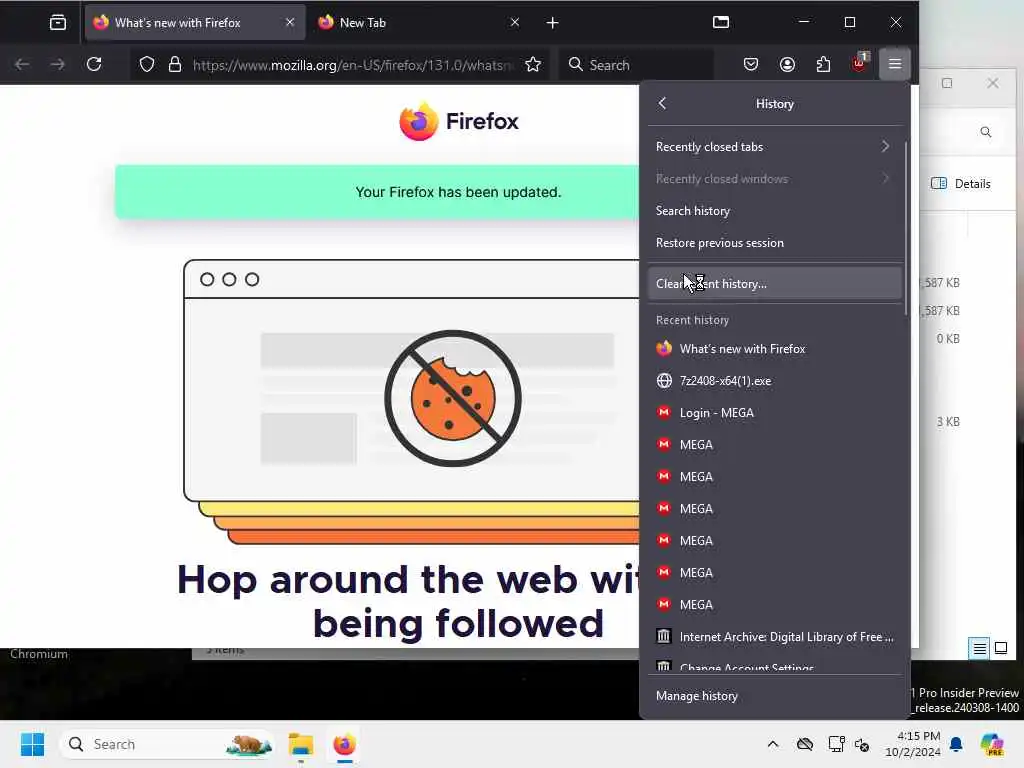
Task: Go back from History panel to main menu
Action: pyautogui.click(x=662, y=103)
